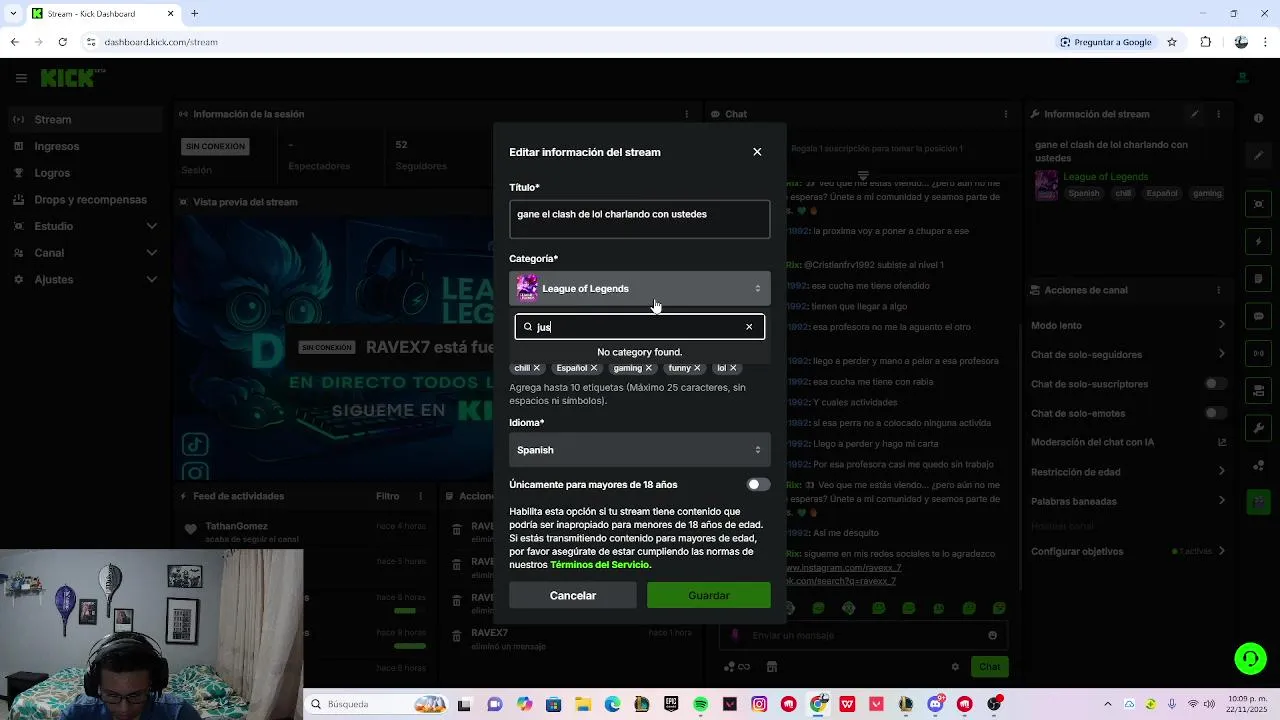The height and width of the screenshot is (720, 1280).
Task: Open Spotify from the taskbar
Action: [700, 704]
